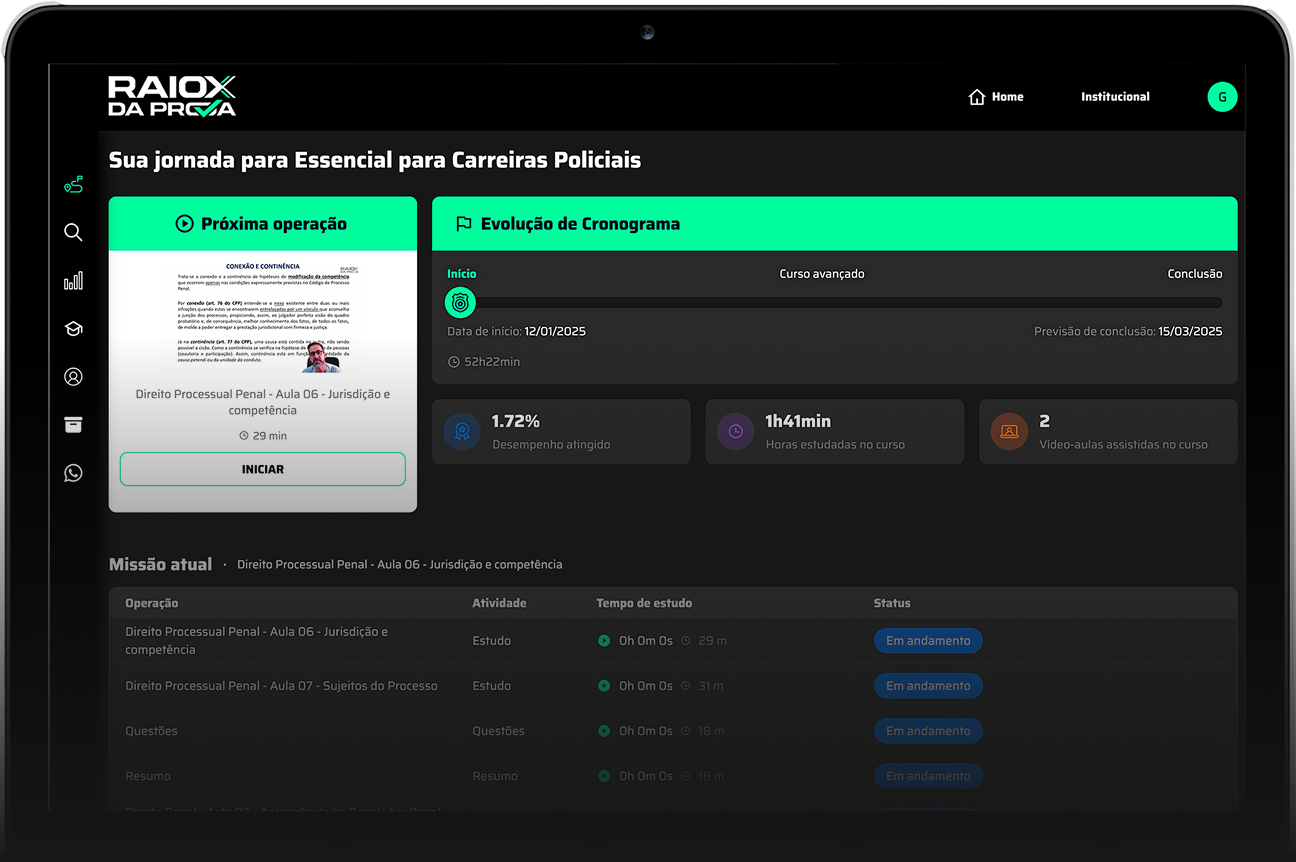Click the schedule progress badge marker

click(x=460, y=302)
